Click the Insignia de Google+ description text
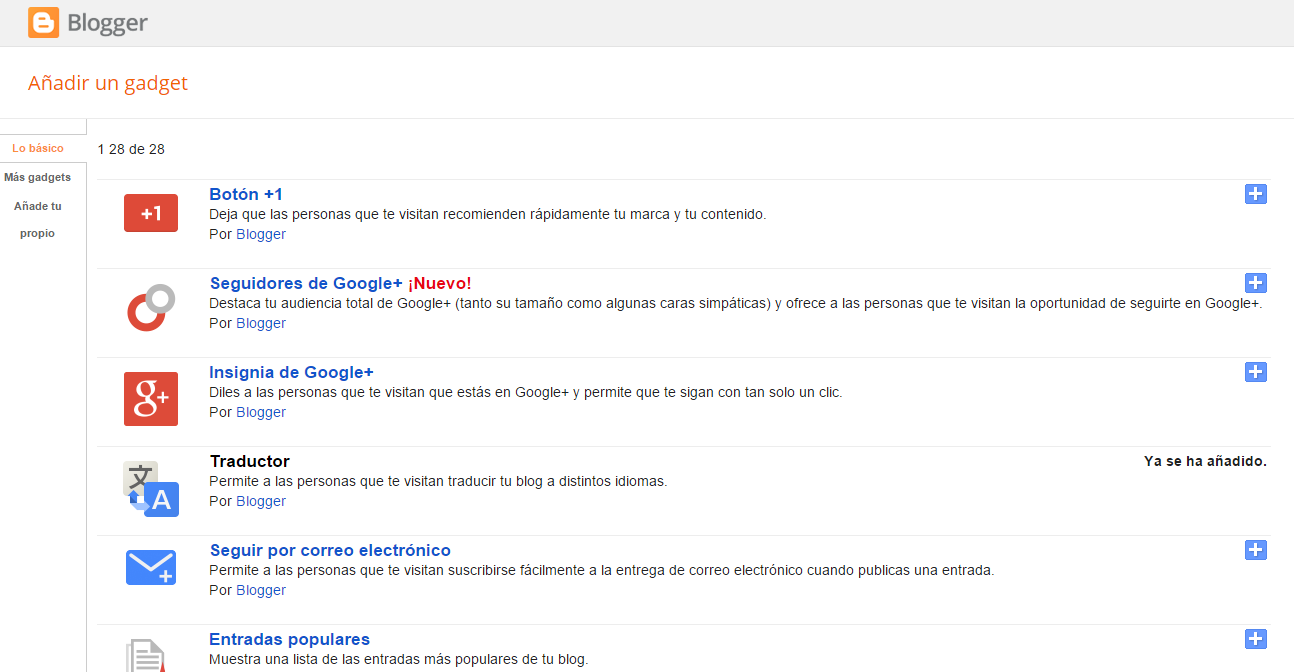This screenshot has width=1294, height=672. (526, 392)
